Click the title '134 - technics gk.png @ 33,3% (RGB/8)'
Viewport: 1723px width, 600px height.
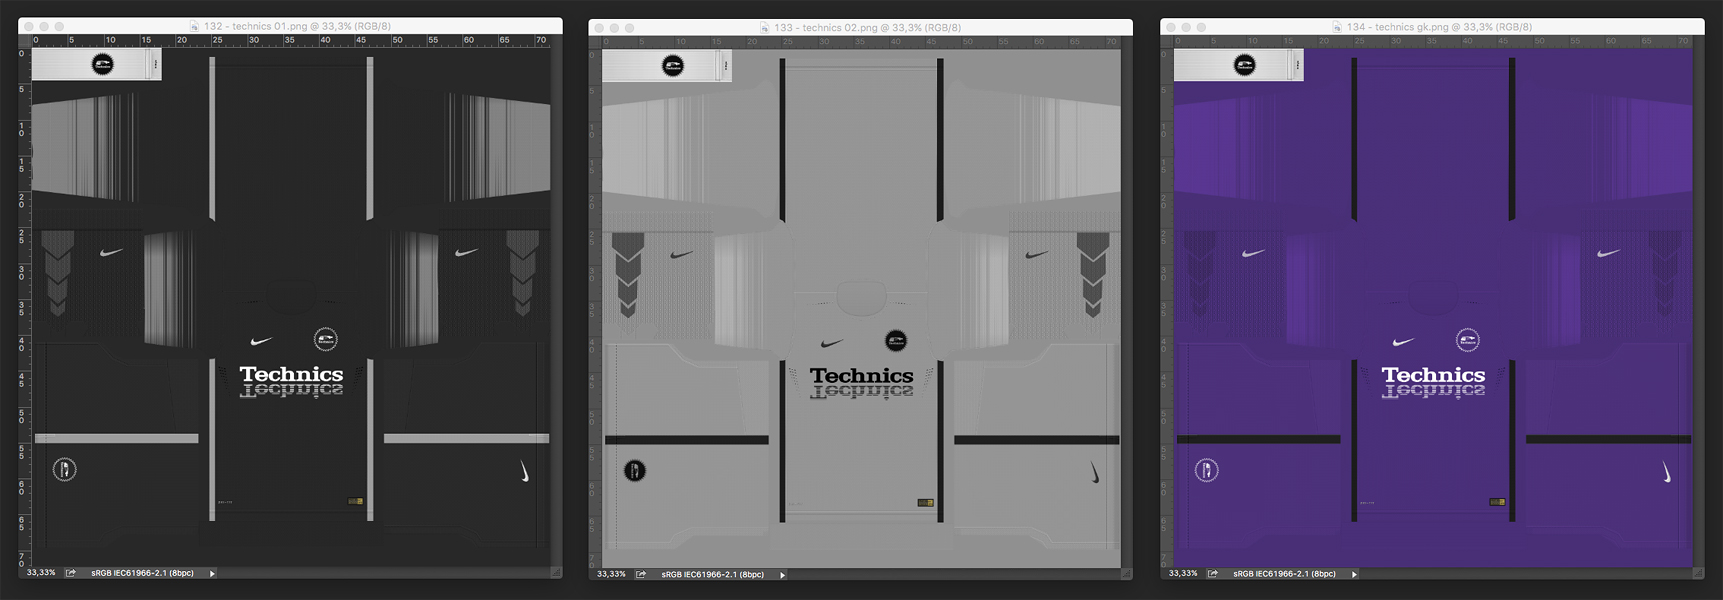coord(1439,27)
